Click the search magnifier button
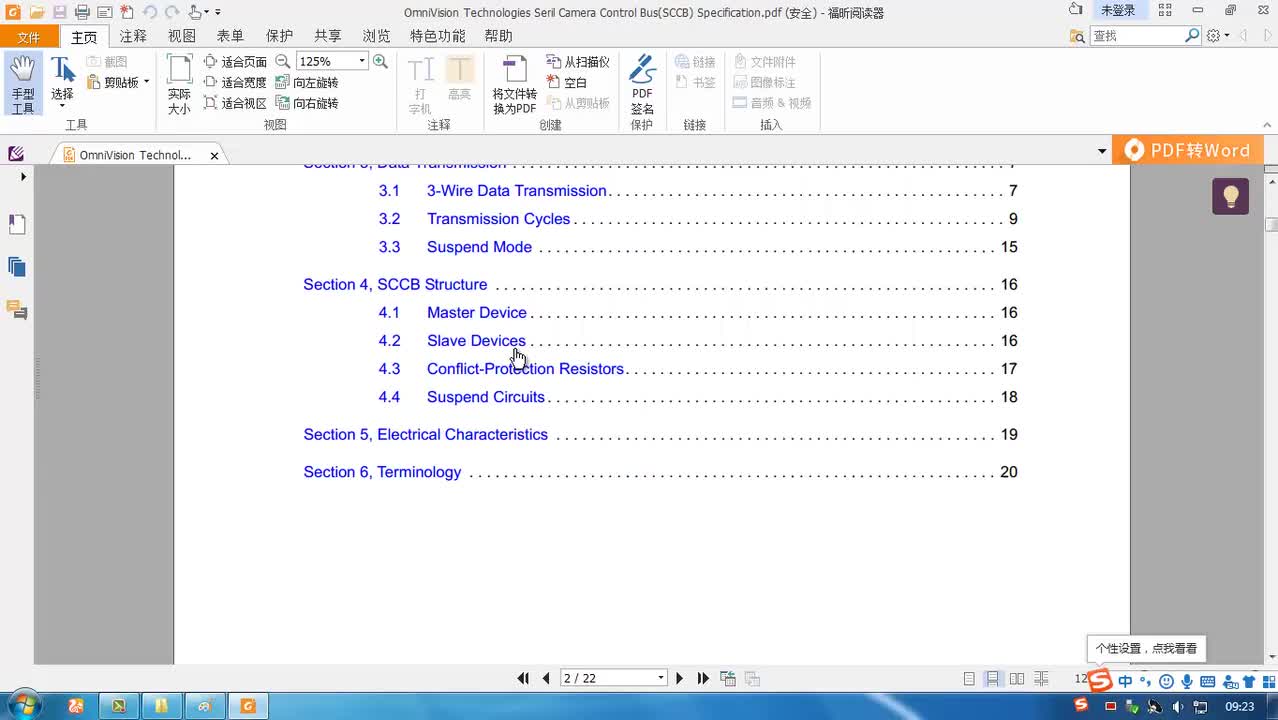This screenshot has width=1278, height=720. [x=1192, y=35]
